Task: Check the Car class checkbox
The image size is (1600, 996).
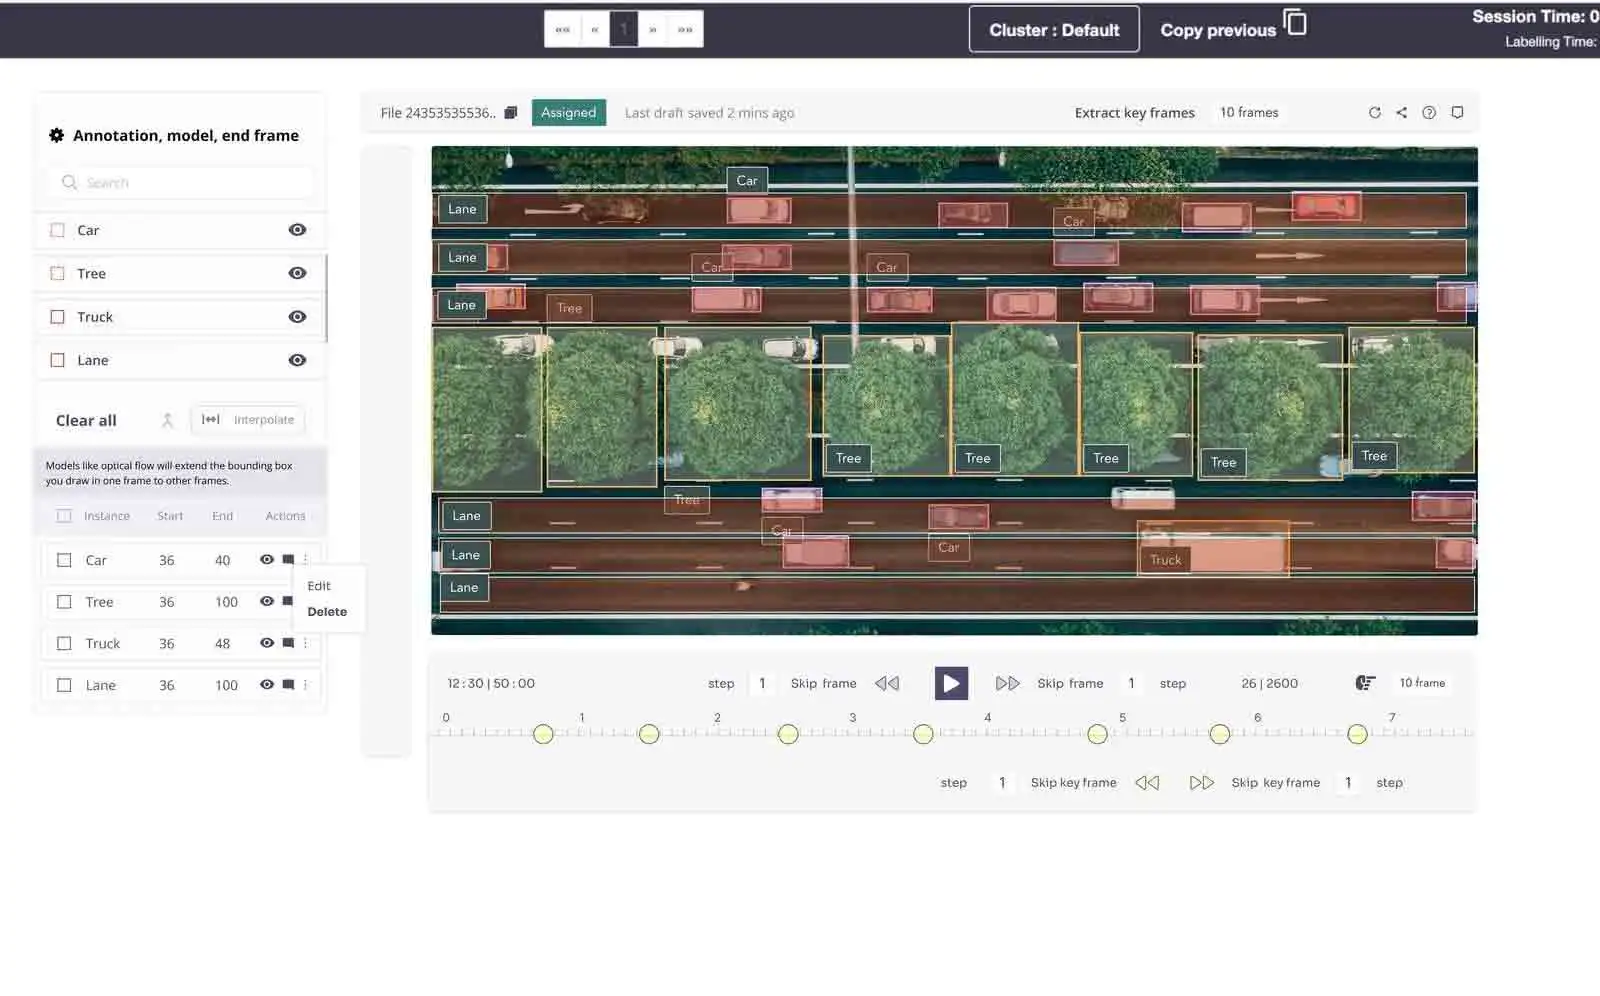Action: pyautogui.click(x=57, y=229)
